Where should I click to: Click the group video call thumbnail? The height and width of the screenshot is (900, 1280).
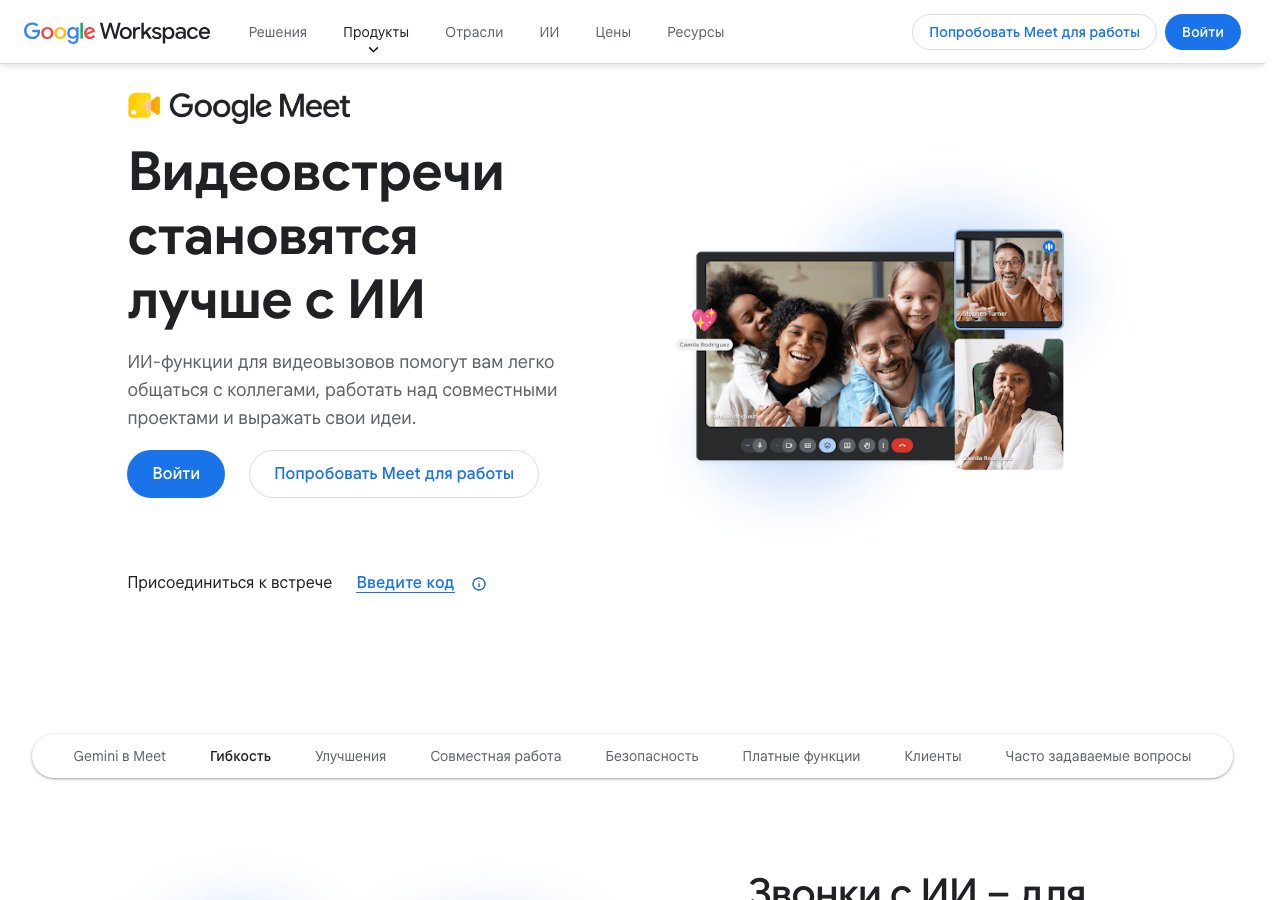coord(830,345)
